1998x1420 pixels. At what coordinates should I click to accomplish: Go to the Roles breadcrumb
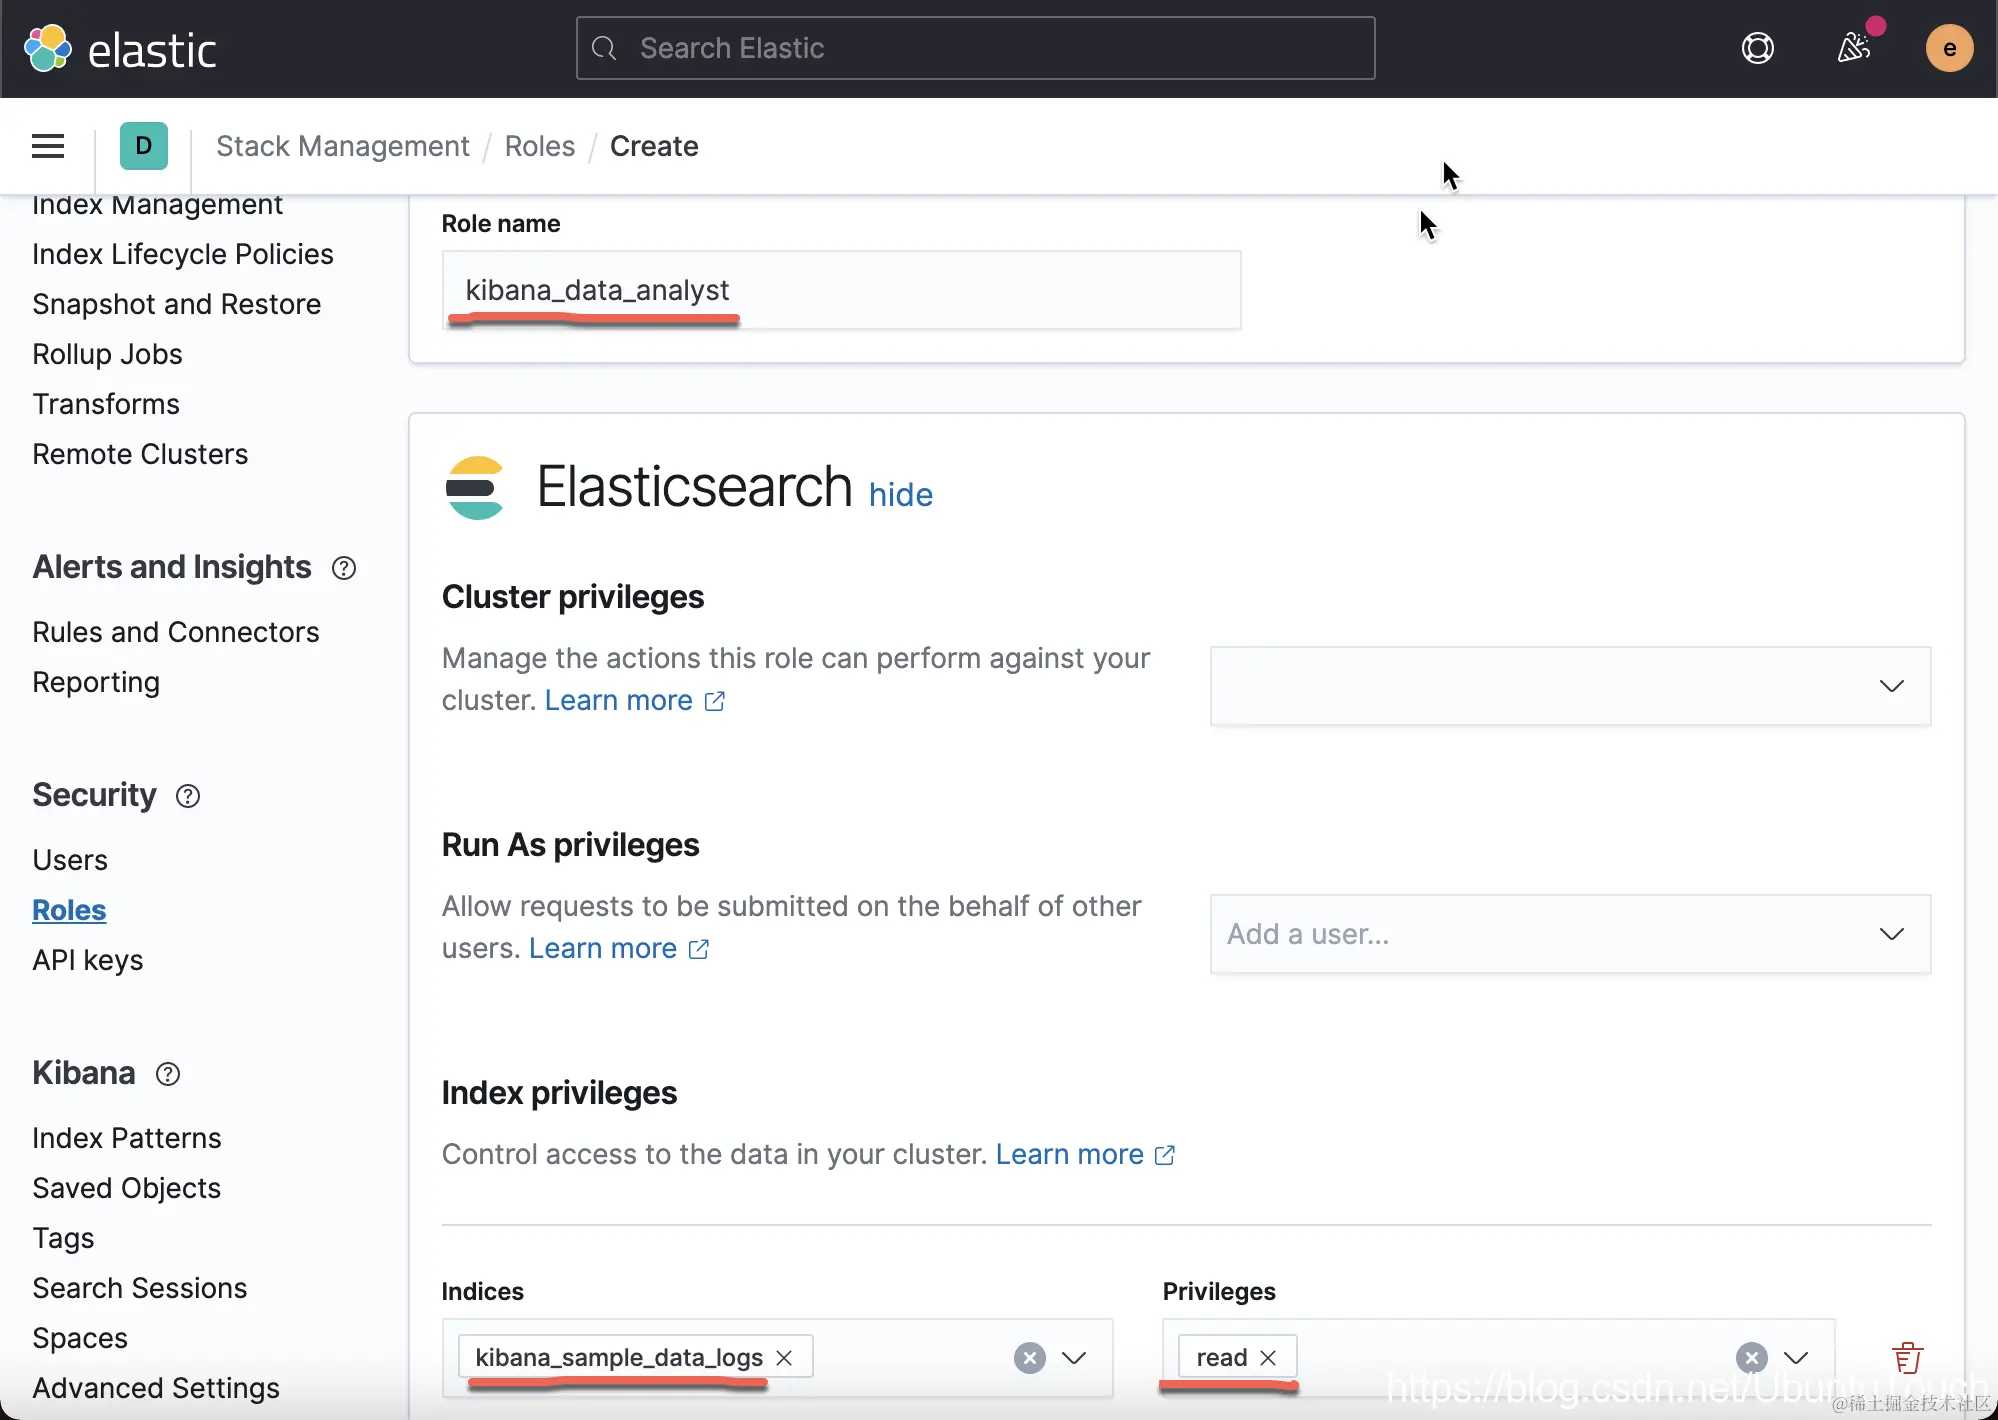(539, 146)
